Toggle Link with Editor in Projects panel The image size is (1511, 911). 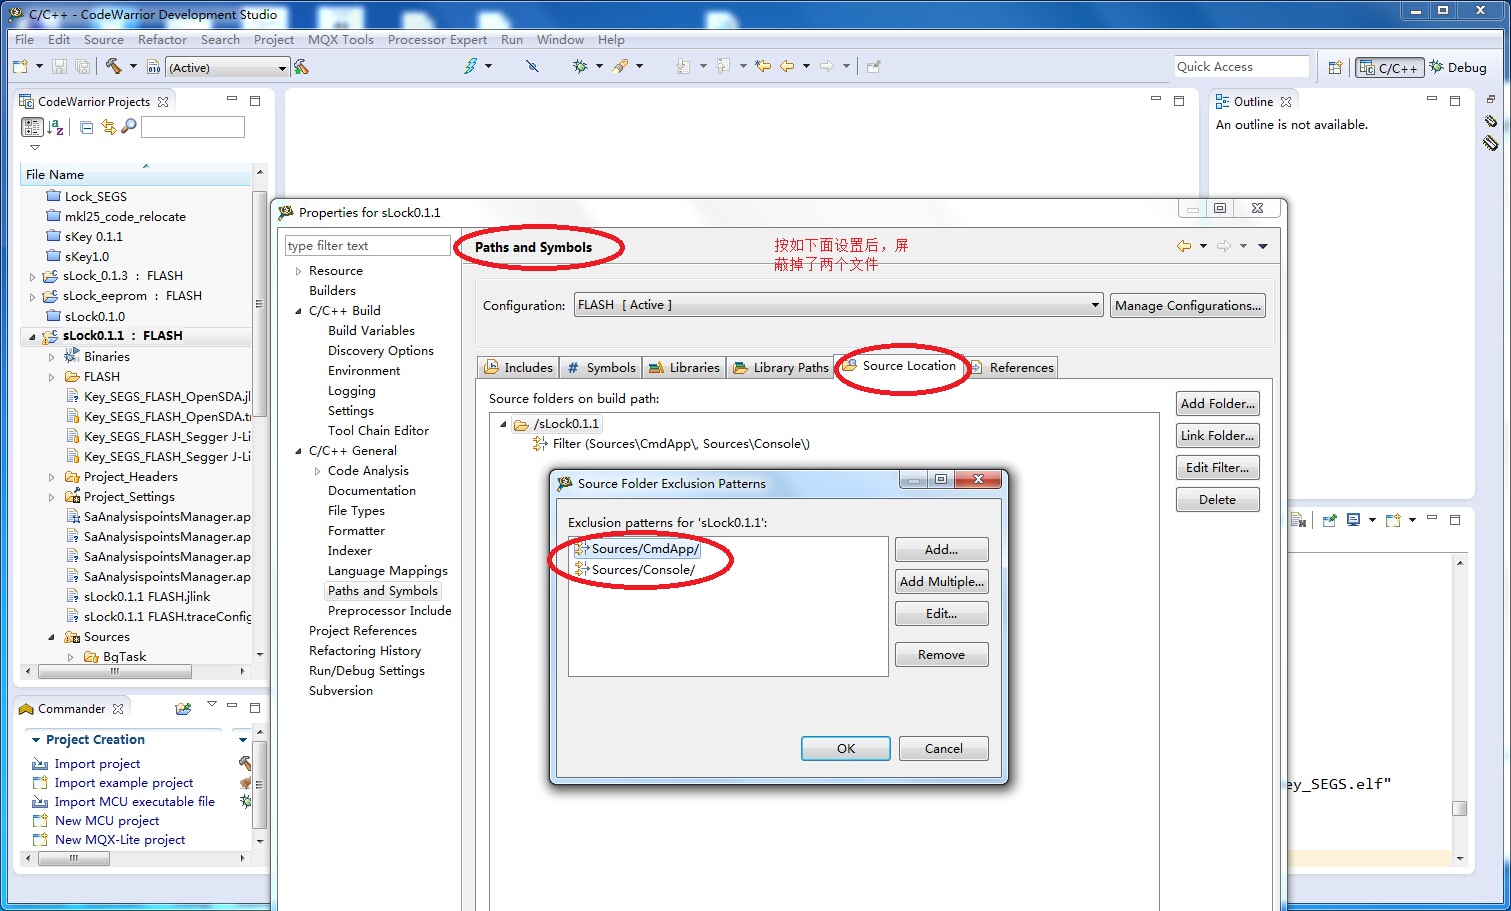pyautogui.click(x=108, y=127)
